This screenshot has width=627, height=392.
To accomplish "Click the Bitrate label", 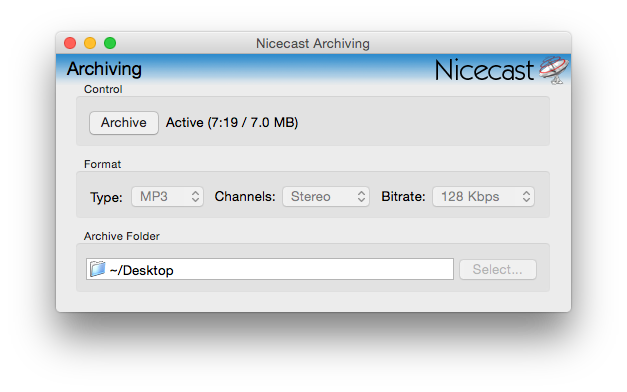I will point(403,197).
